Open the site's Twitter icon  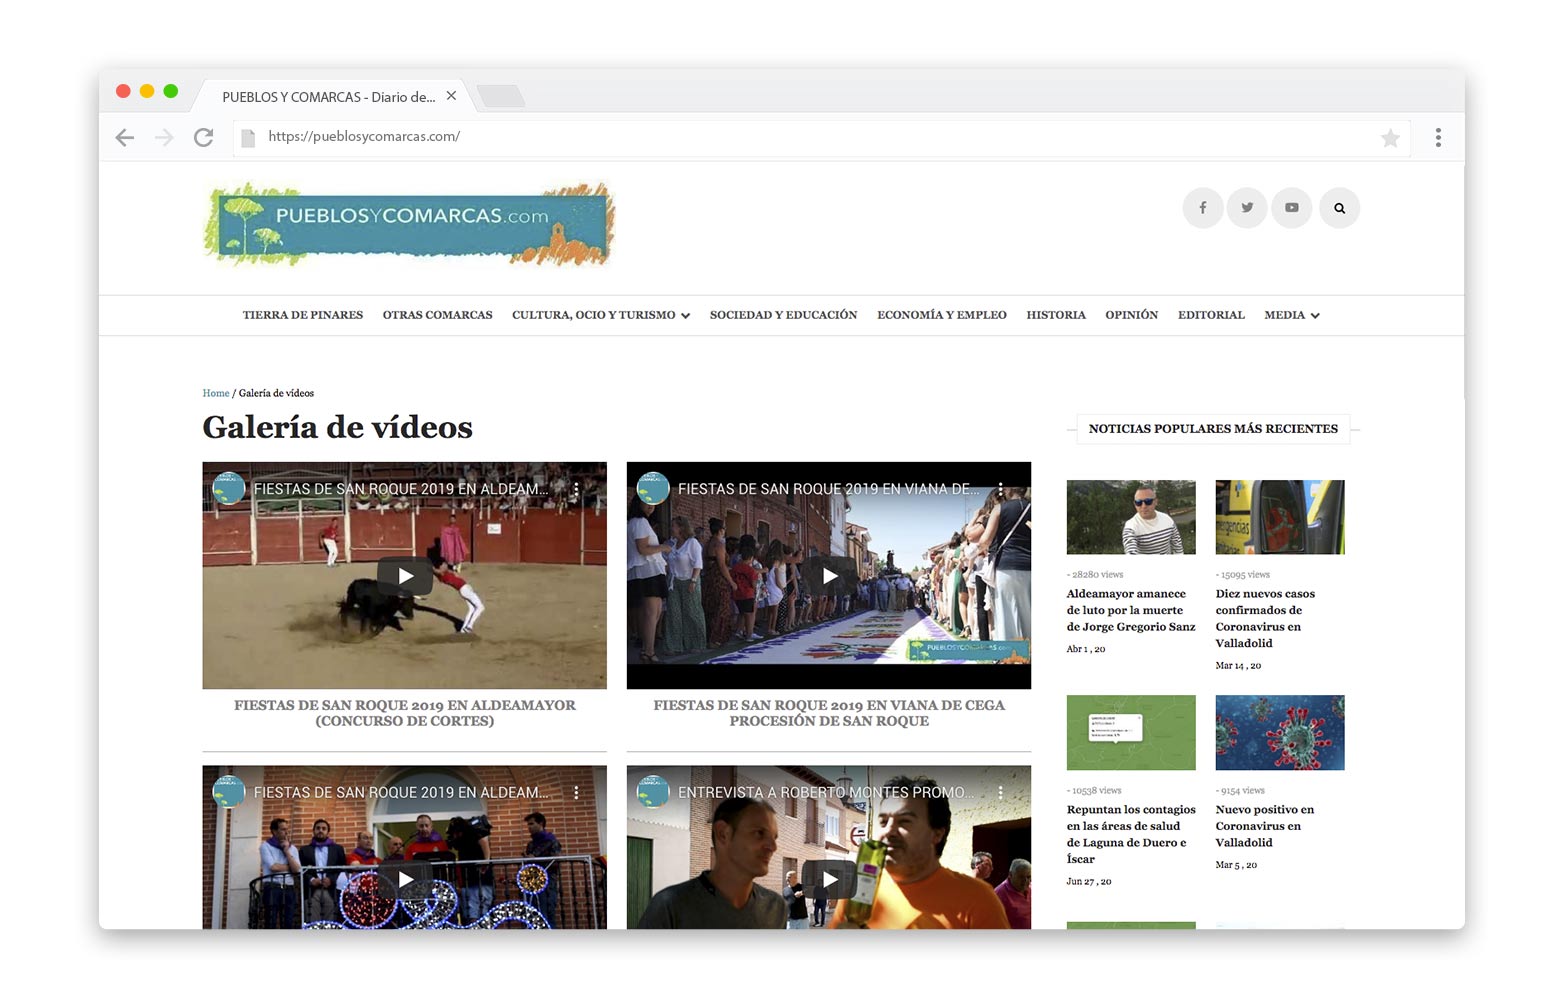point(1247,207)
